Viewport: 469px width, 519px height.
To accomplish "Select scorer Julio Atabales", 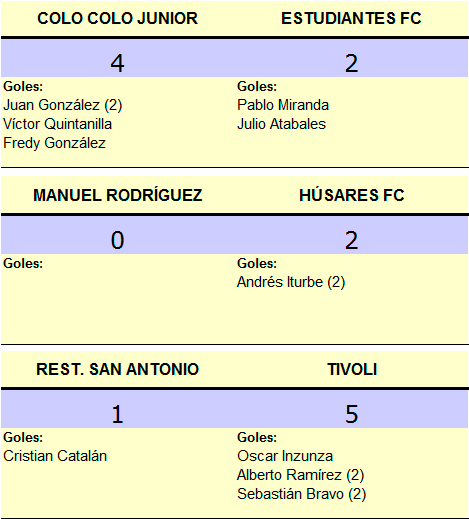I will pos(281,124).
